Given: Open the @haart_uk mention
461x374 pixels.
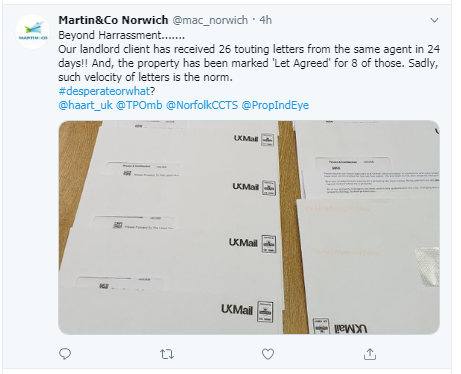Looking at the screenshot, I should tap(86, 105).
